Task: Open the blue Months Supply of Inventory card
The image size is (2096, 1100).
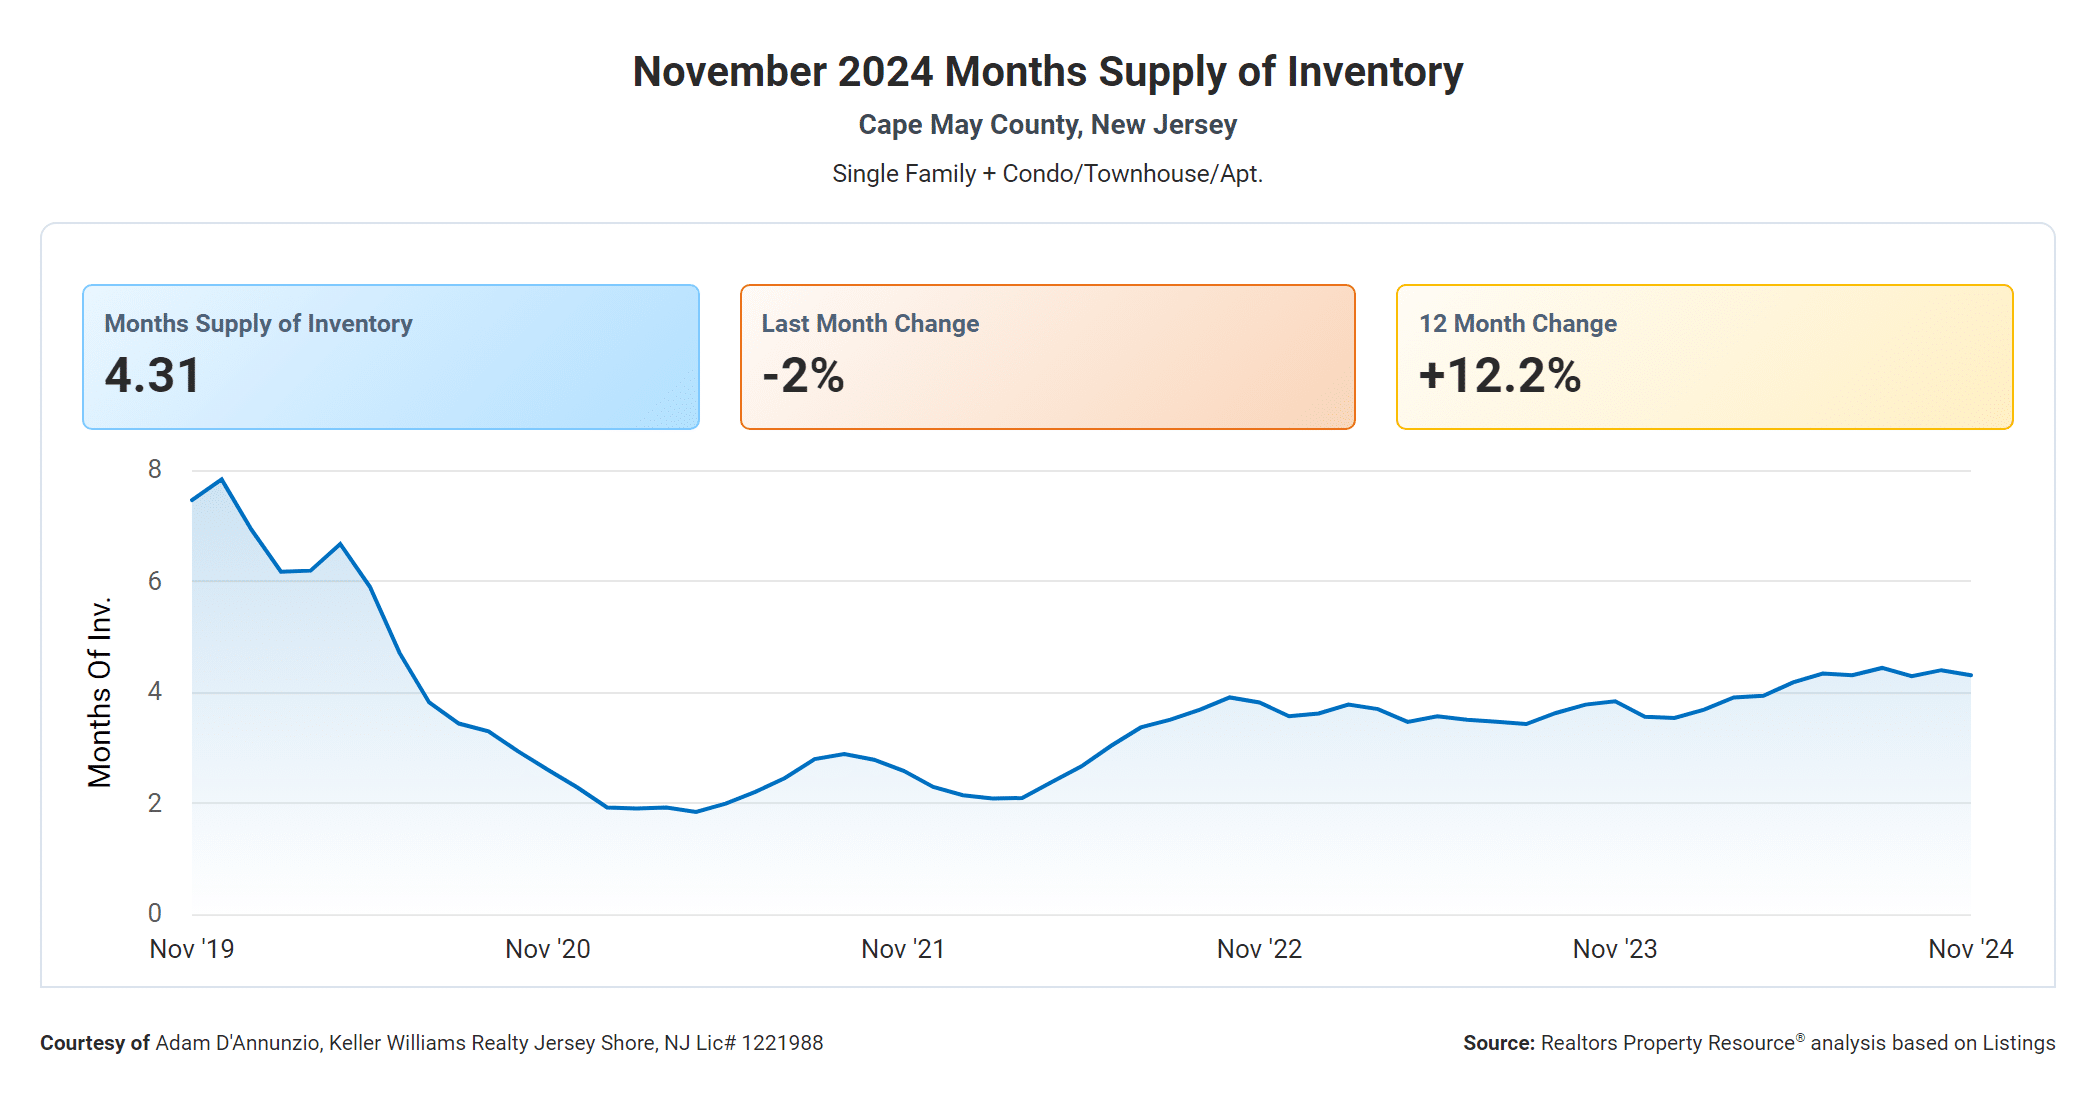Action: pyautogui.click(x=390, y=357)
